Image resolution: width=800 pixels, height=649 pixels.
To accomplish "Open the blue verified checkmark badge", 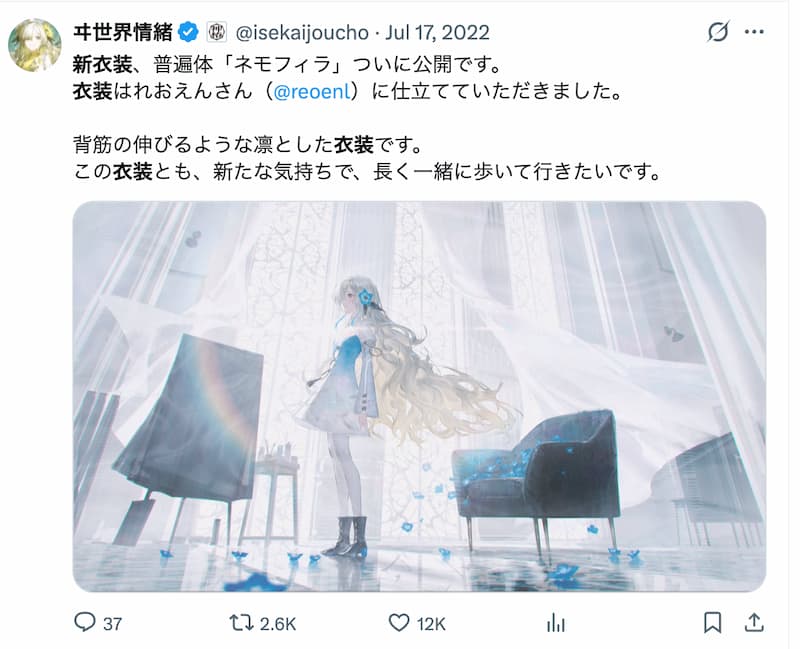I will point(188,33).
